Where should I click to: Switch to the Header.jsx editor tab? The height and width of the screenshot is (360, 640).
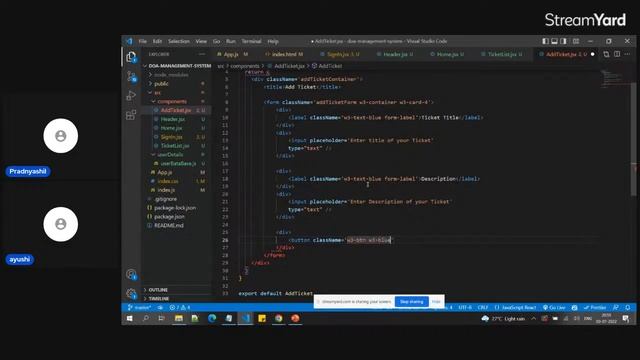coord(395,54)
